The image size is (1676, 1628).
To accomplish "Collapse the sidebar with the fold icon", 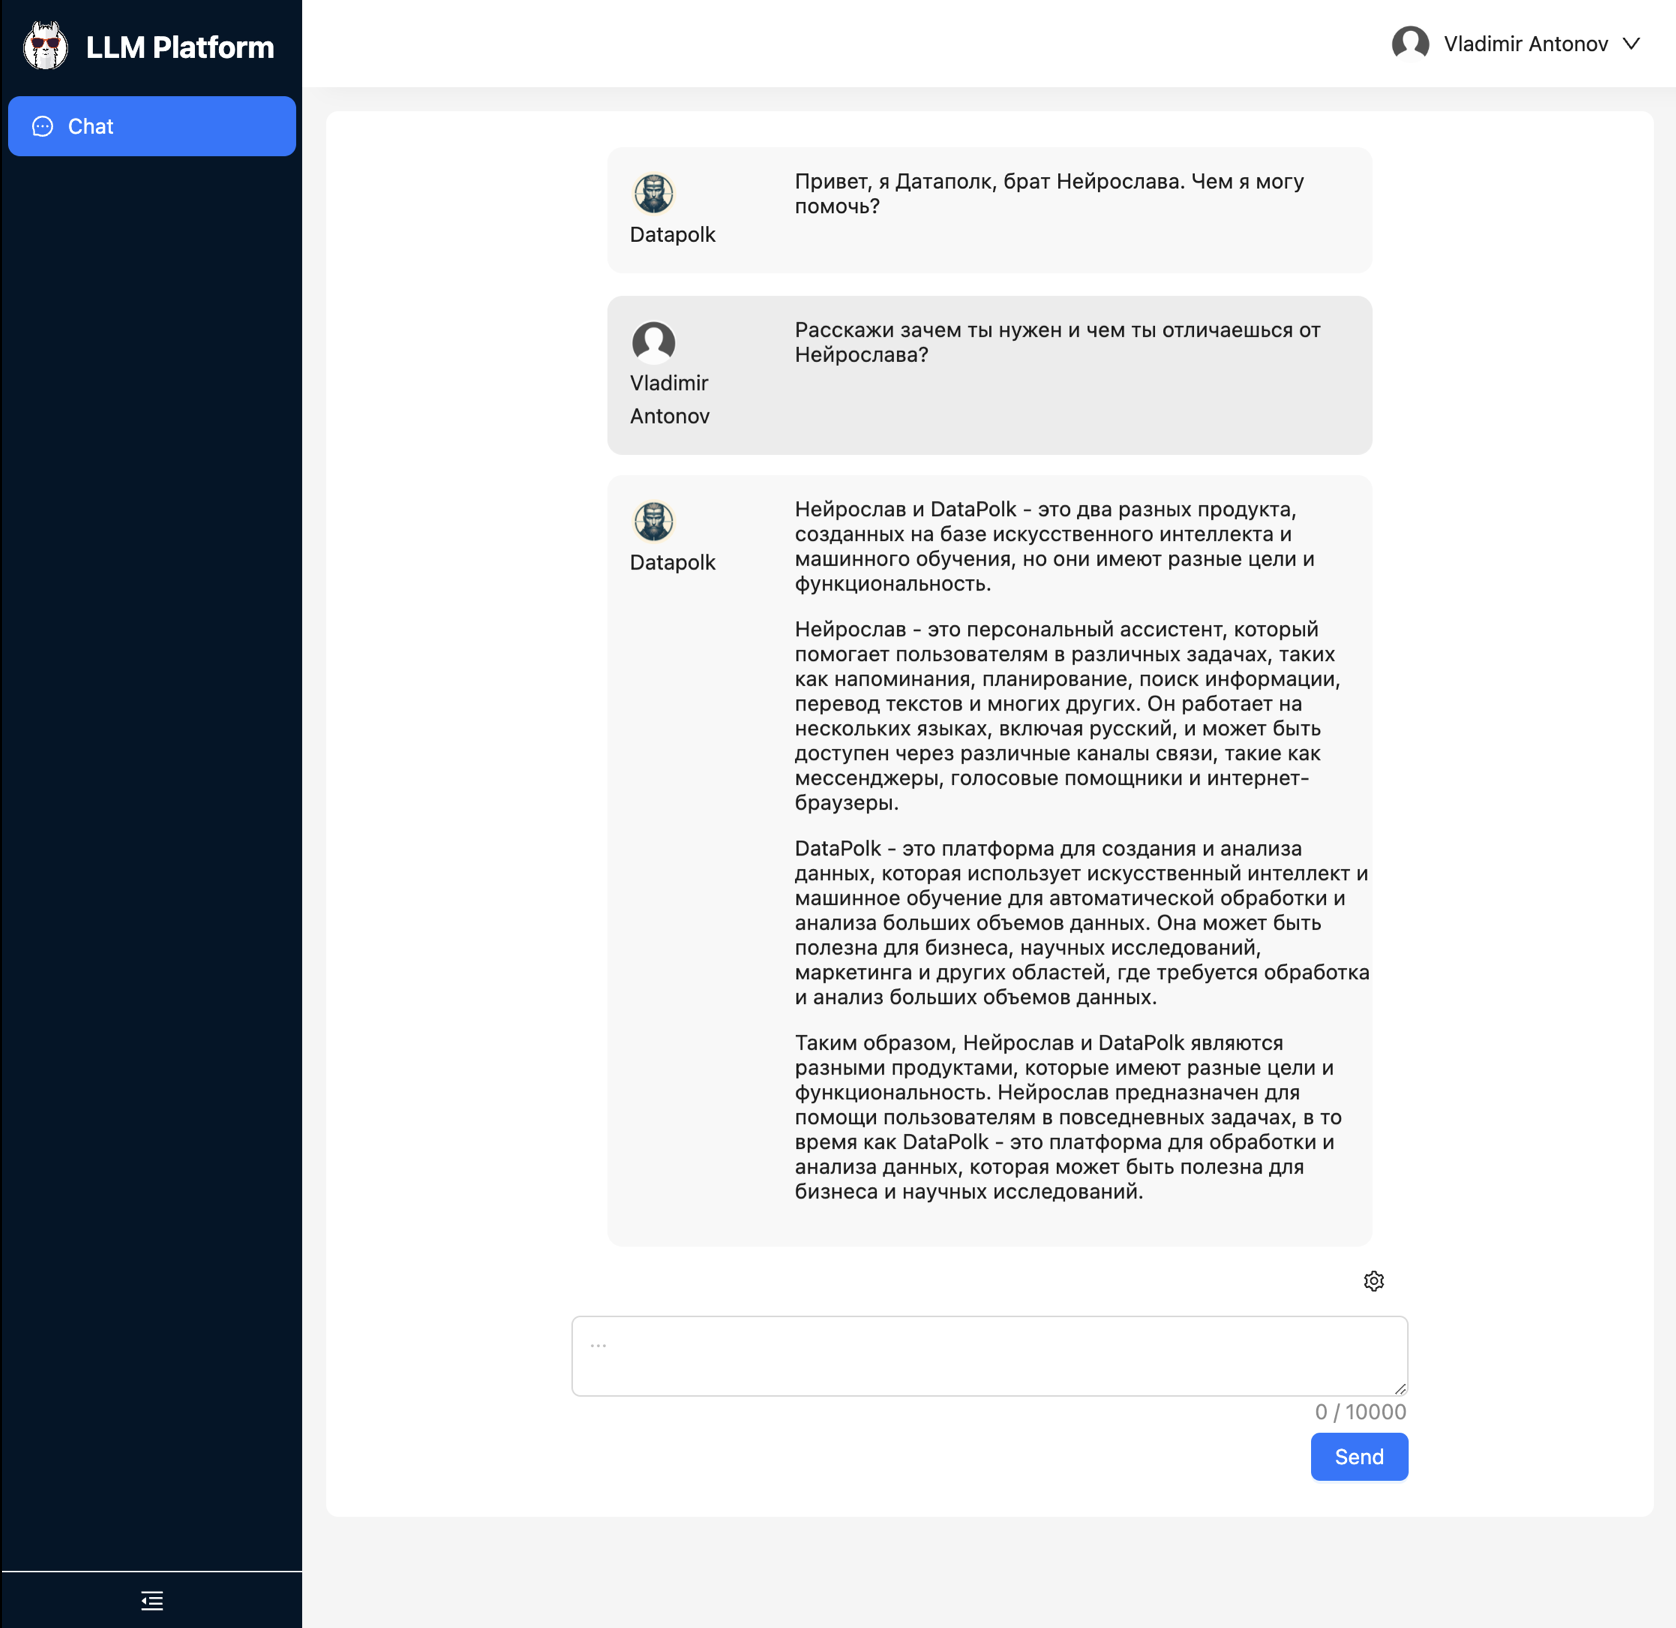I will pyautogui.click(x=152, y=1600).
